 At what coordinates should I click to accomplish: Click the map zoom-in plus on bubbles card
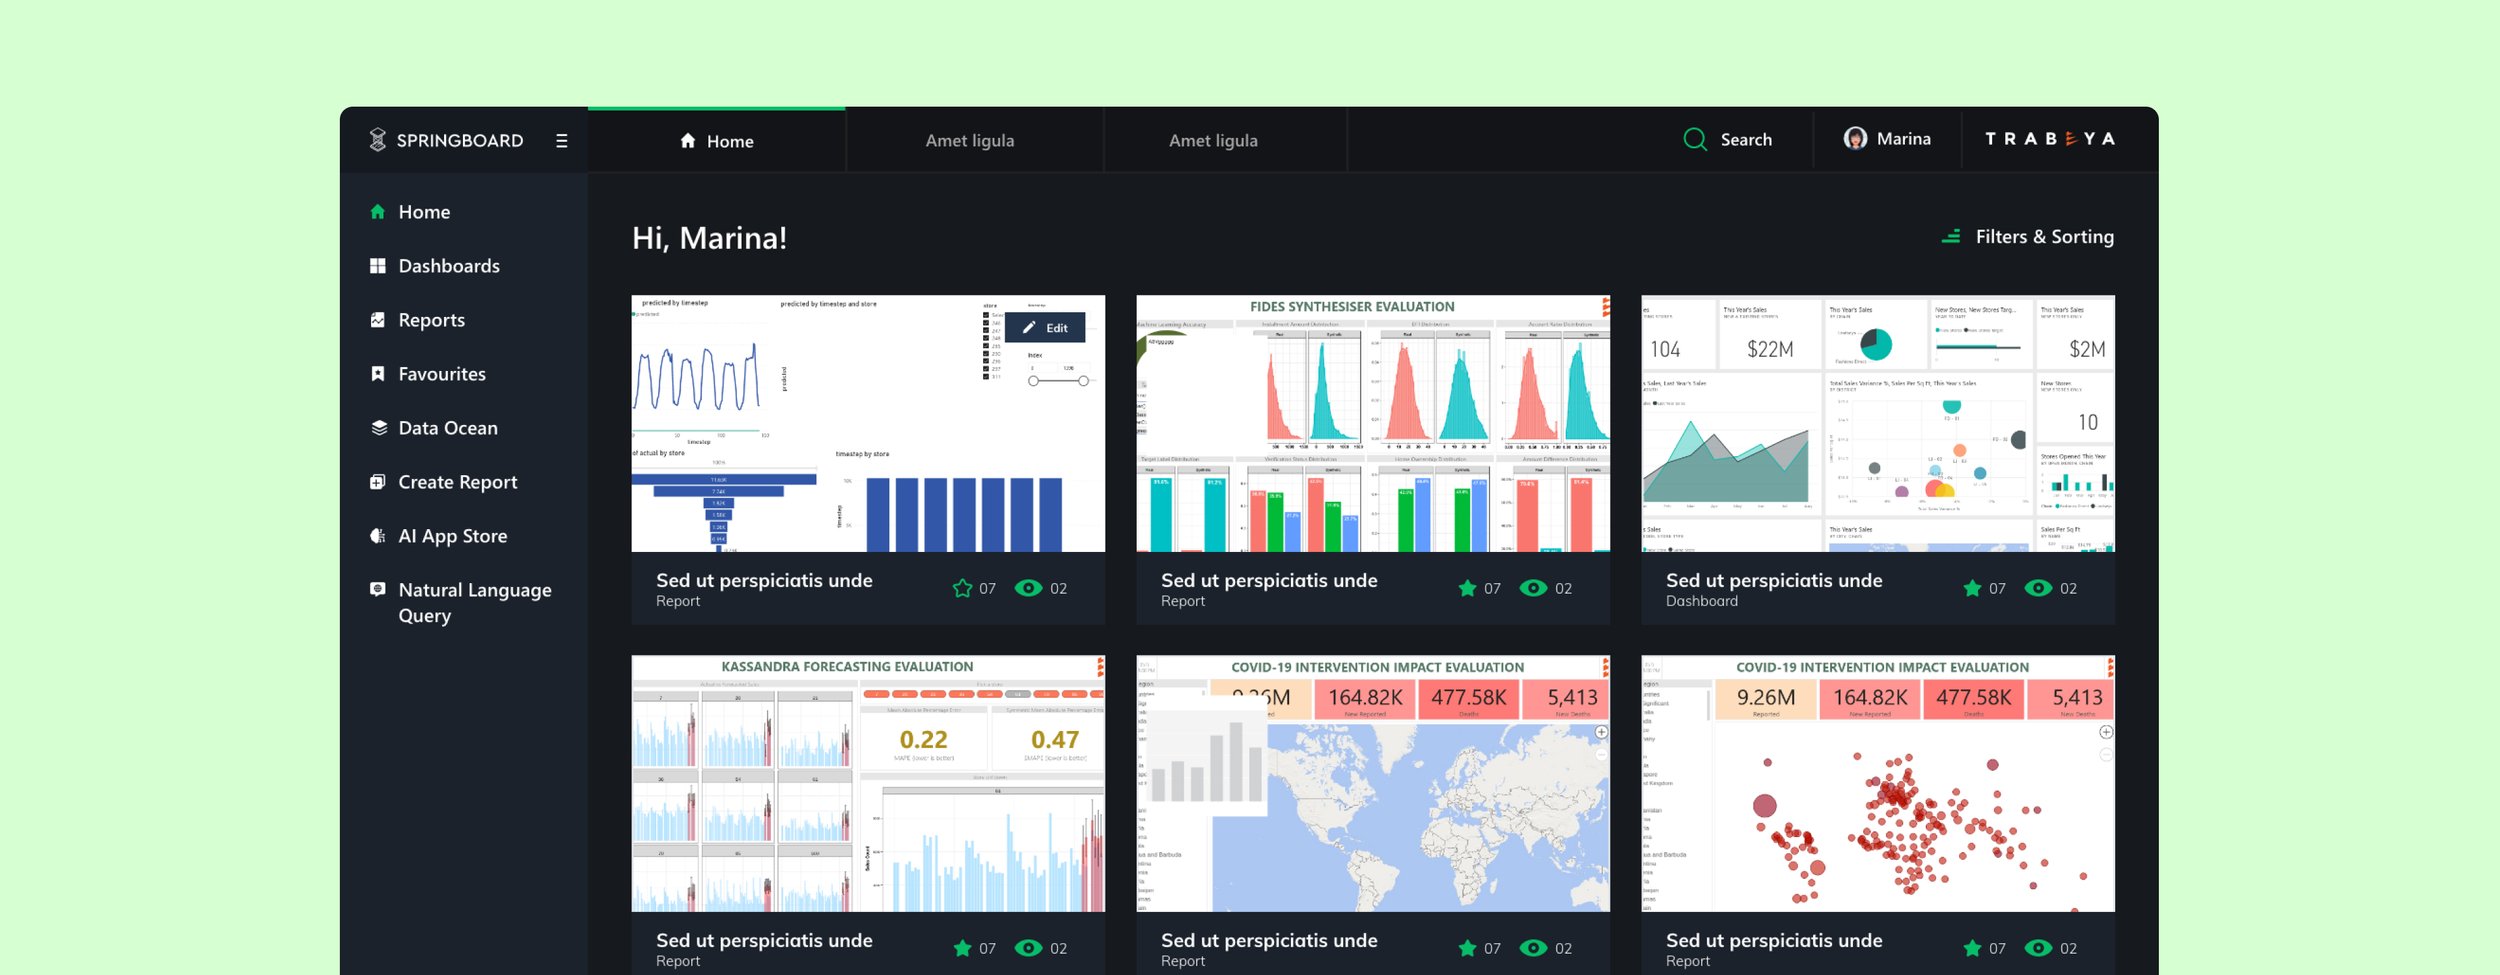[x=2106, y=732]
